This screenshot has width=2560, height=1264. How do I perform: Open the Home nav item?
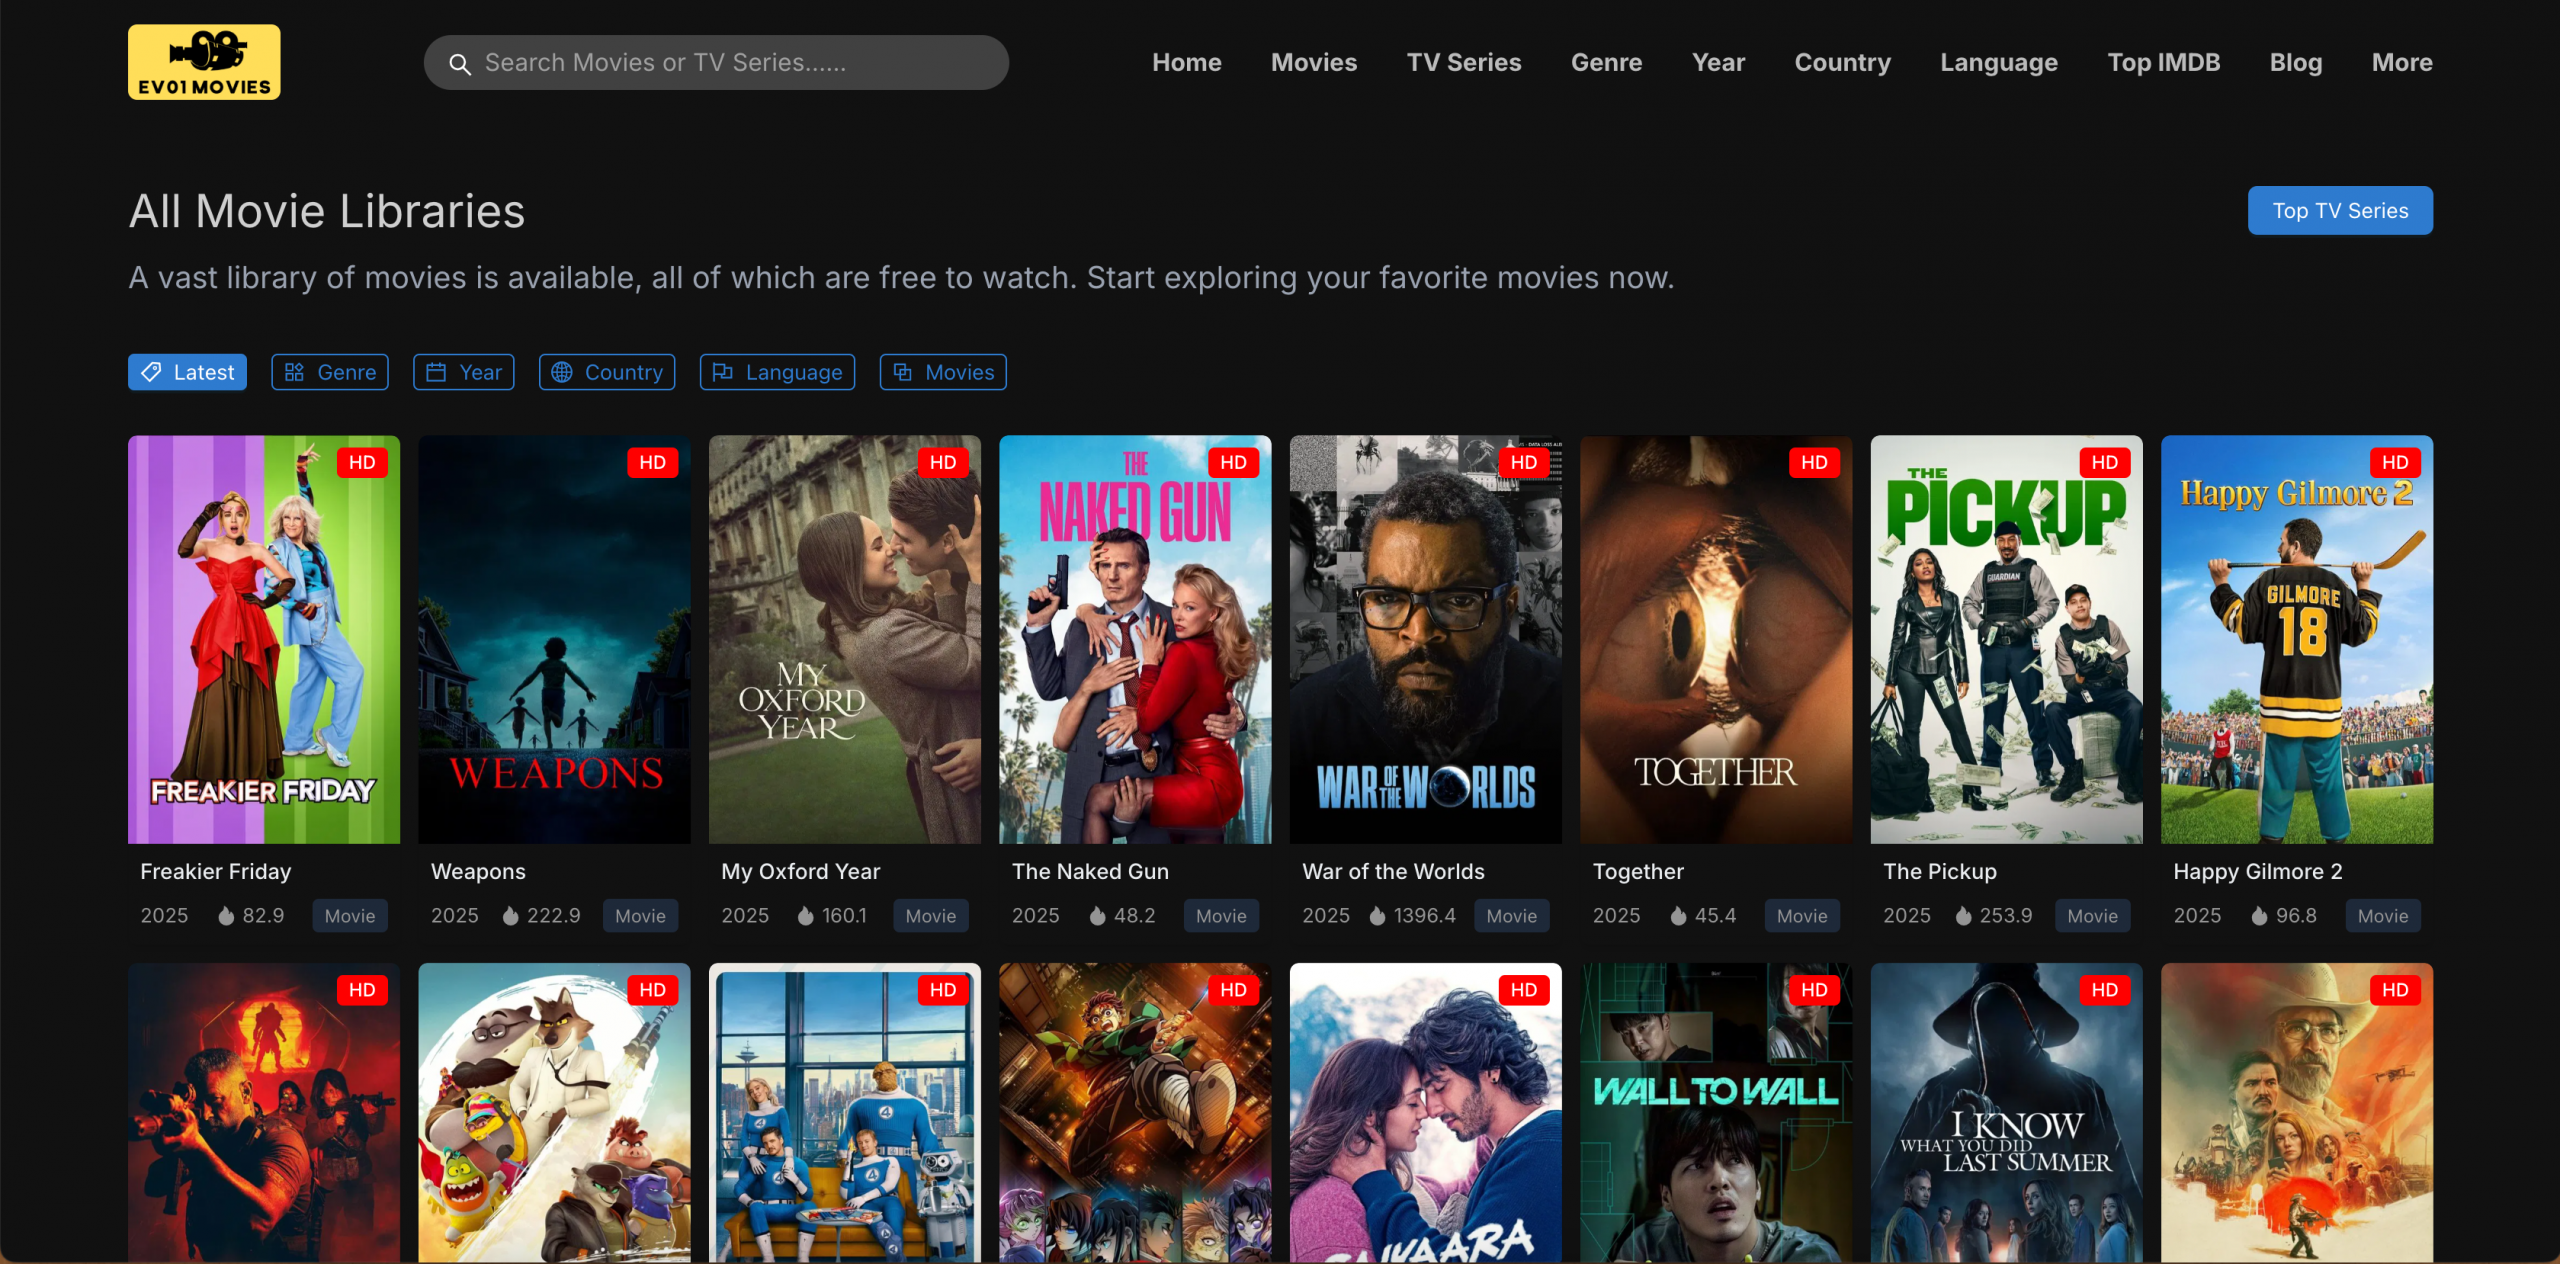1186,63
